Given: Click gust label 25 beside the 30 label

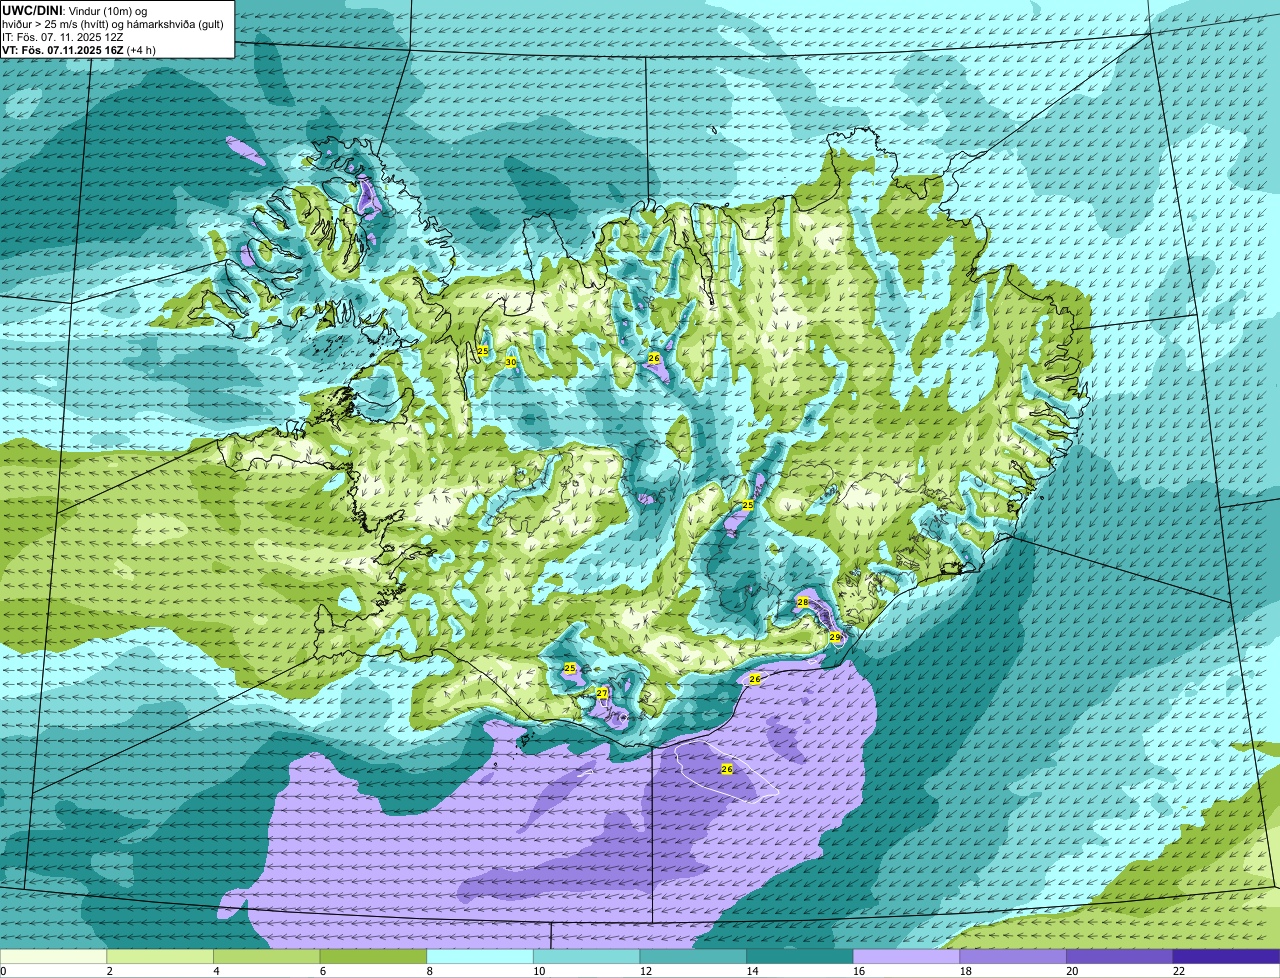Looking at the screenshot, I should click(x=483, y=351).
